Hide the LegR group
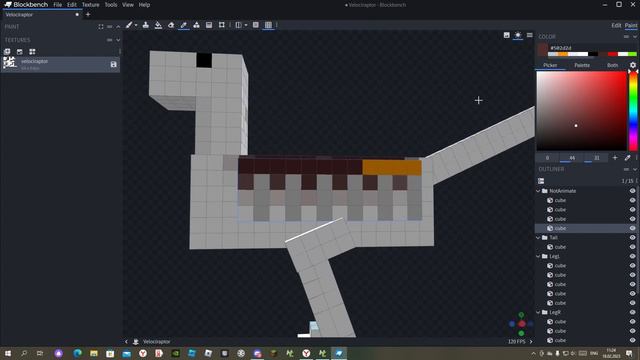Viewport: 640px width, 360px height. click(633, 312)
